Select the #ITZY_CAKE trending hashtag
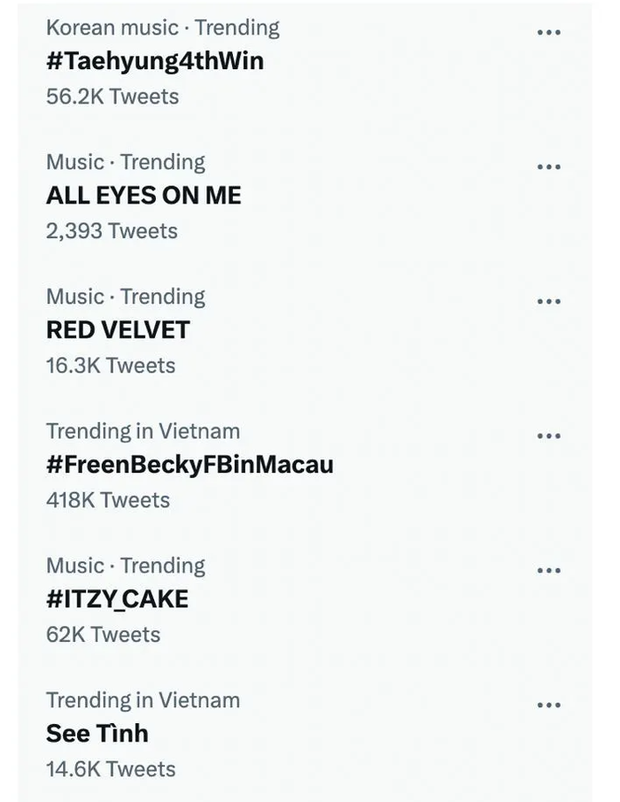 [x=117, y=599]
